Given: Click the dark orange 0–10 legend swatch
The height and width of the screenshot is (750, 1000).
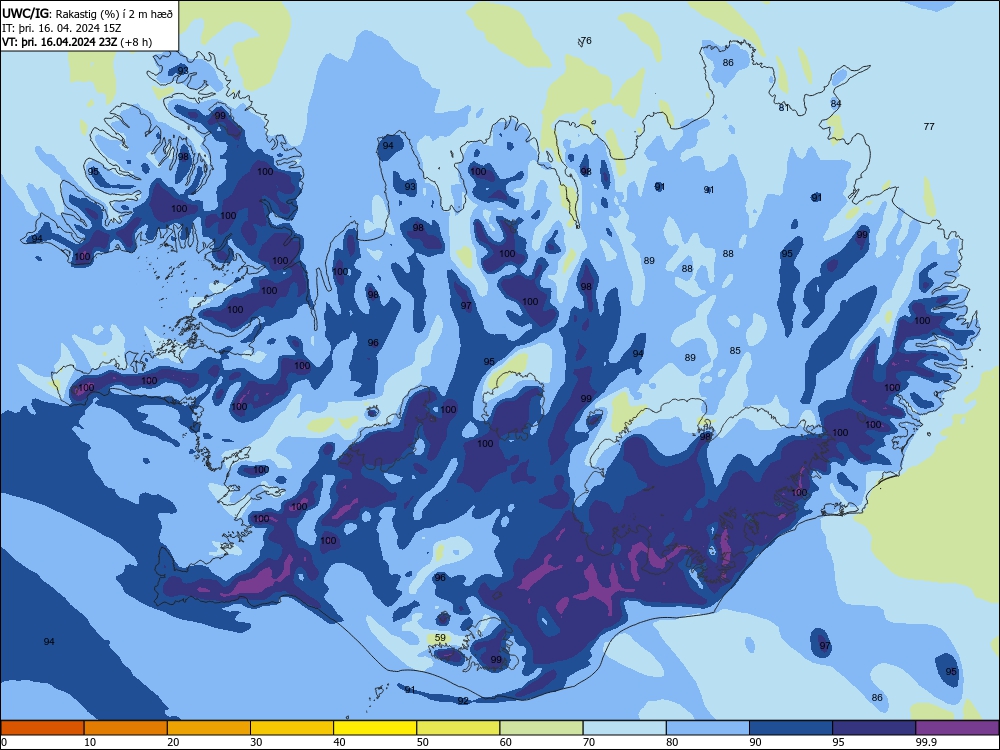Looking at the screenshot, I should [x=42, y=728].
